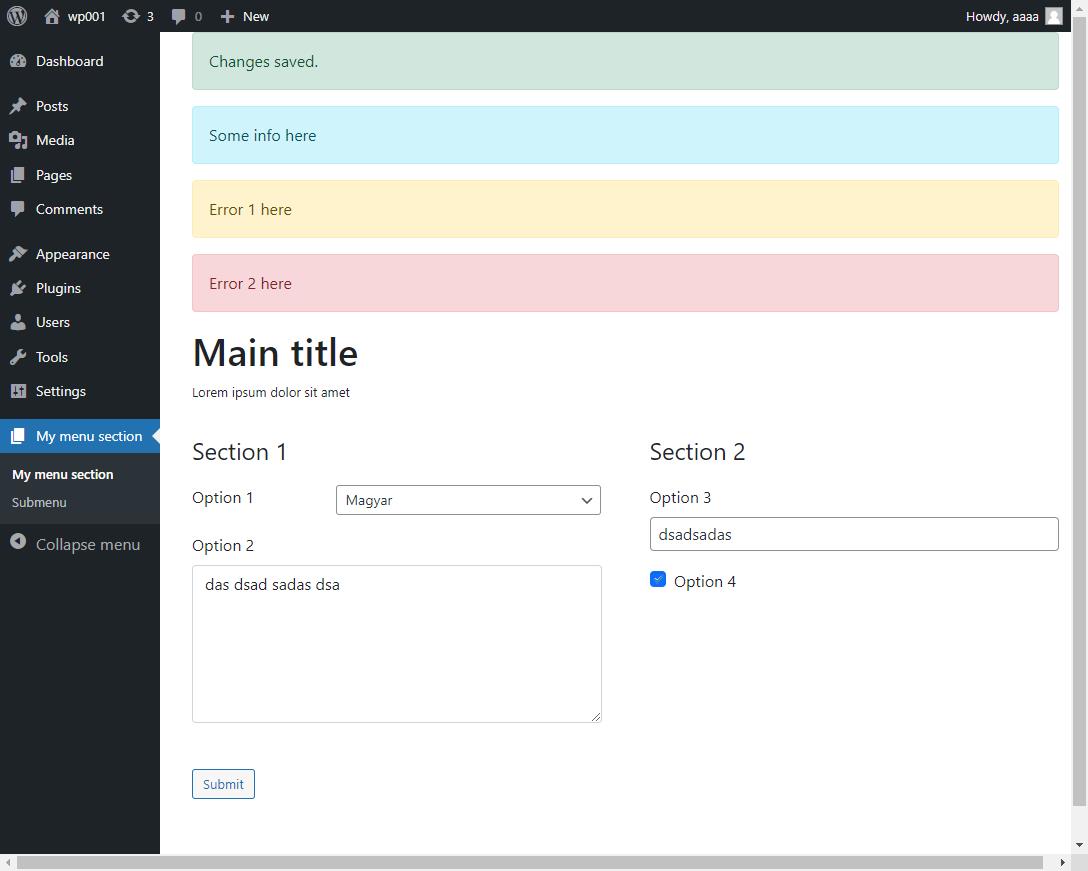The height and width of the screenshot is (871, 1088).
Task: Open the Users menu
Action: pos(80,322)
